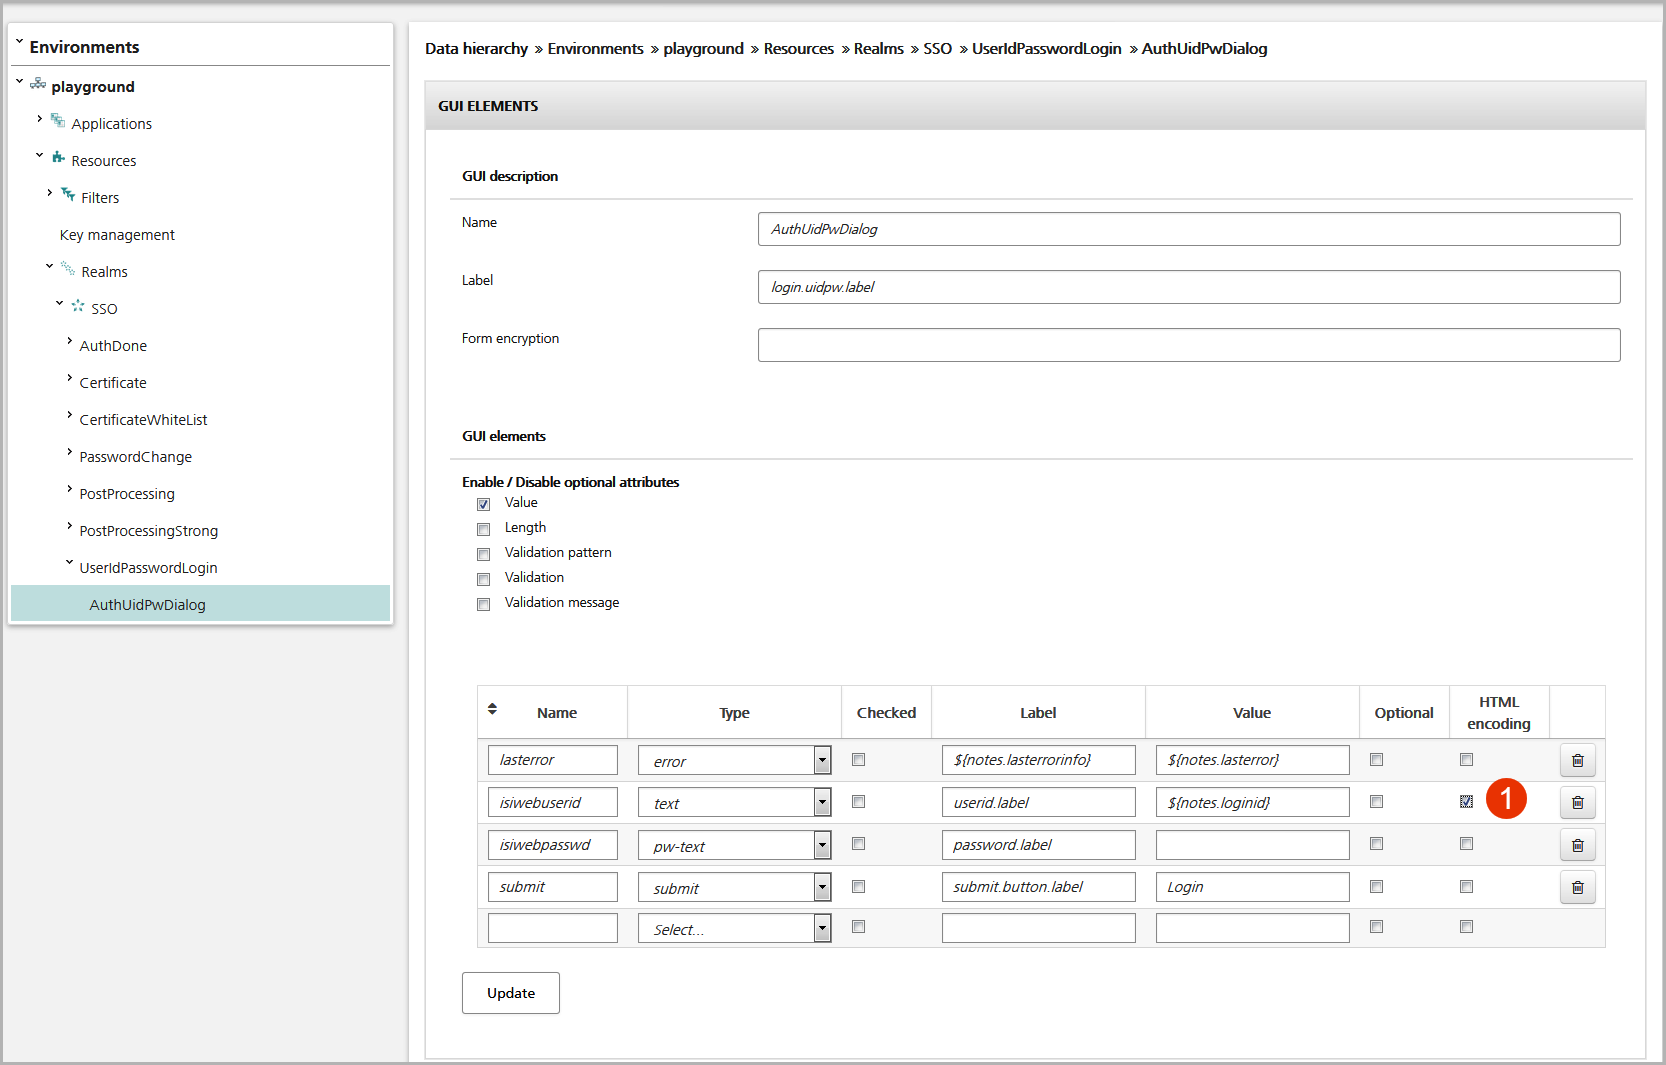Collapse the UserIdPasswordLogin tree node
Screen dimensions: 1666x1065
click(x=69, y=563)
